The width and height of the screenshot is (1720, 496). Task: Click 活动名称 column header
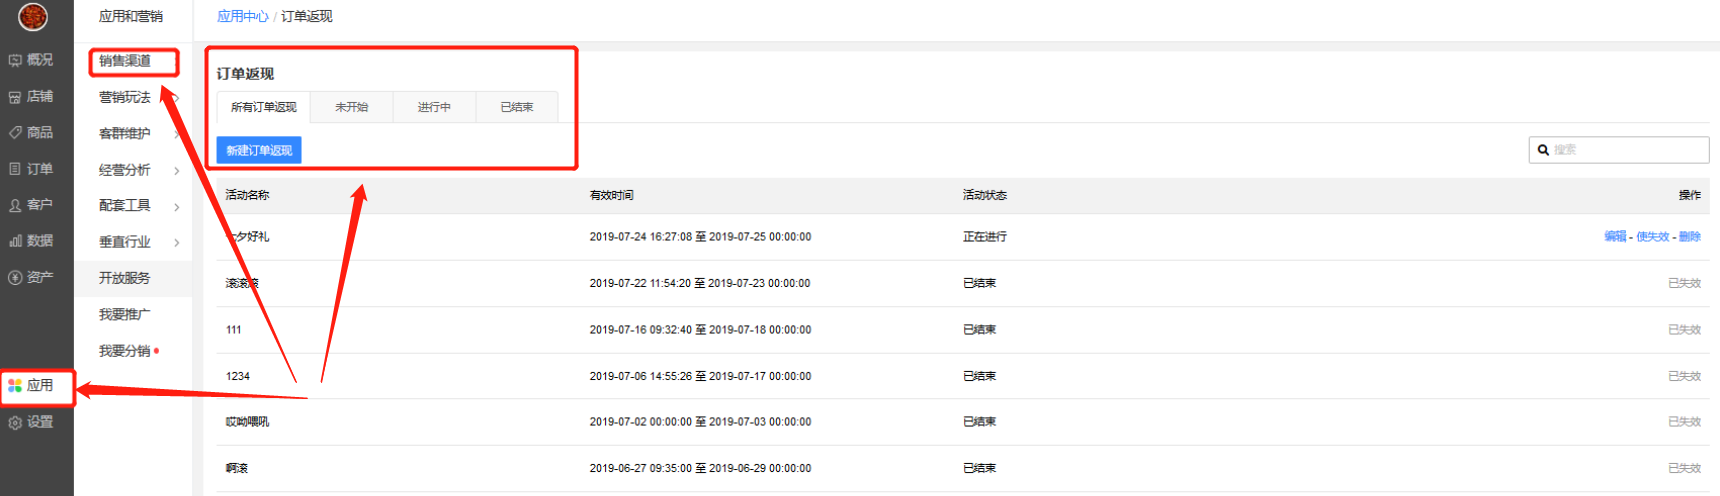pyautogui.click(x=247, y=195)
